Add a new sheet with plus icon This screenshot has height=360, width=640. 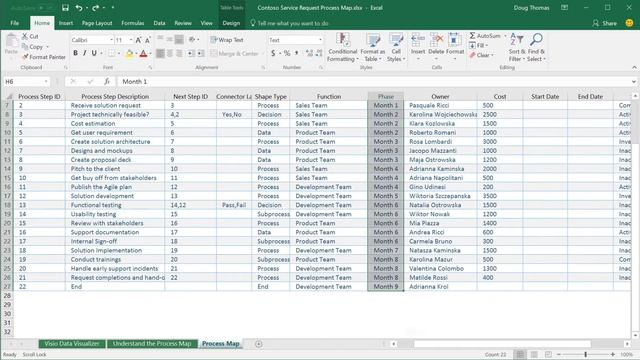point(258,344)
